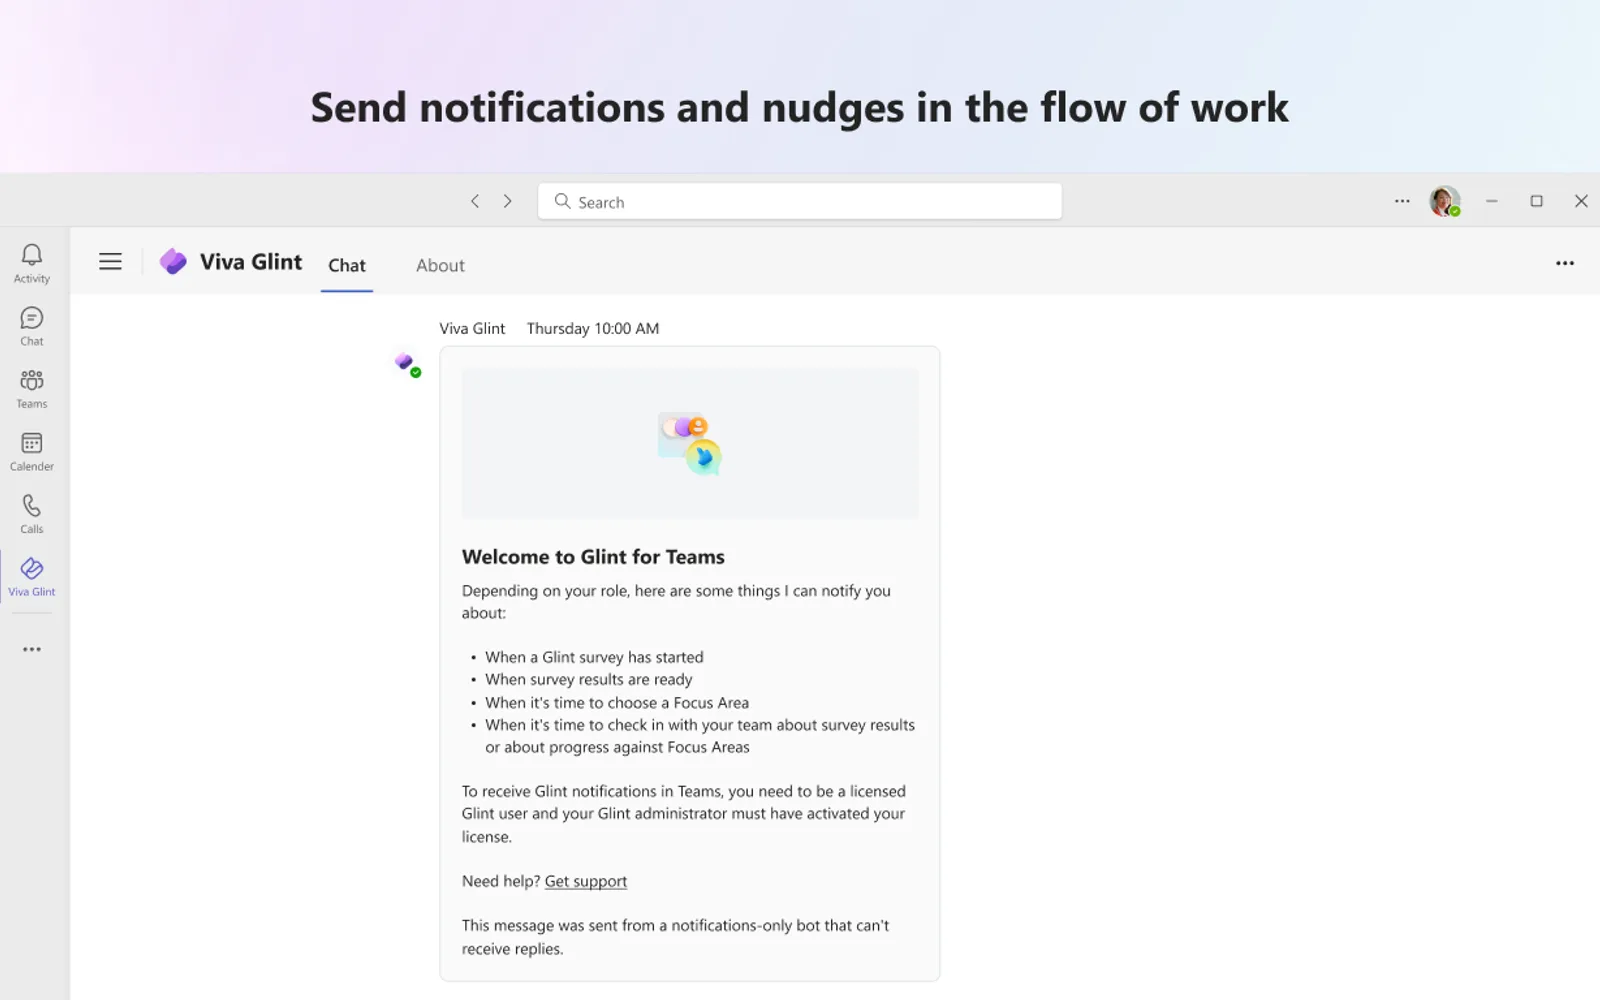Click the Thursday 10:00 AM timestamp

pyautogui.click(x=593, y=328)
